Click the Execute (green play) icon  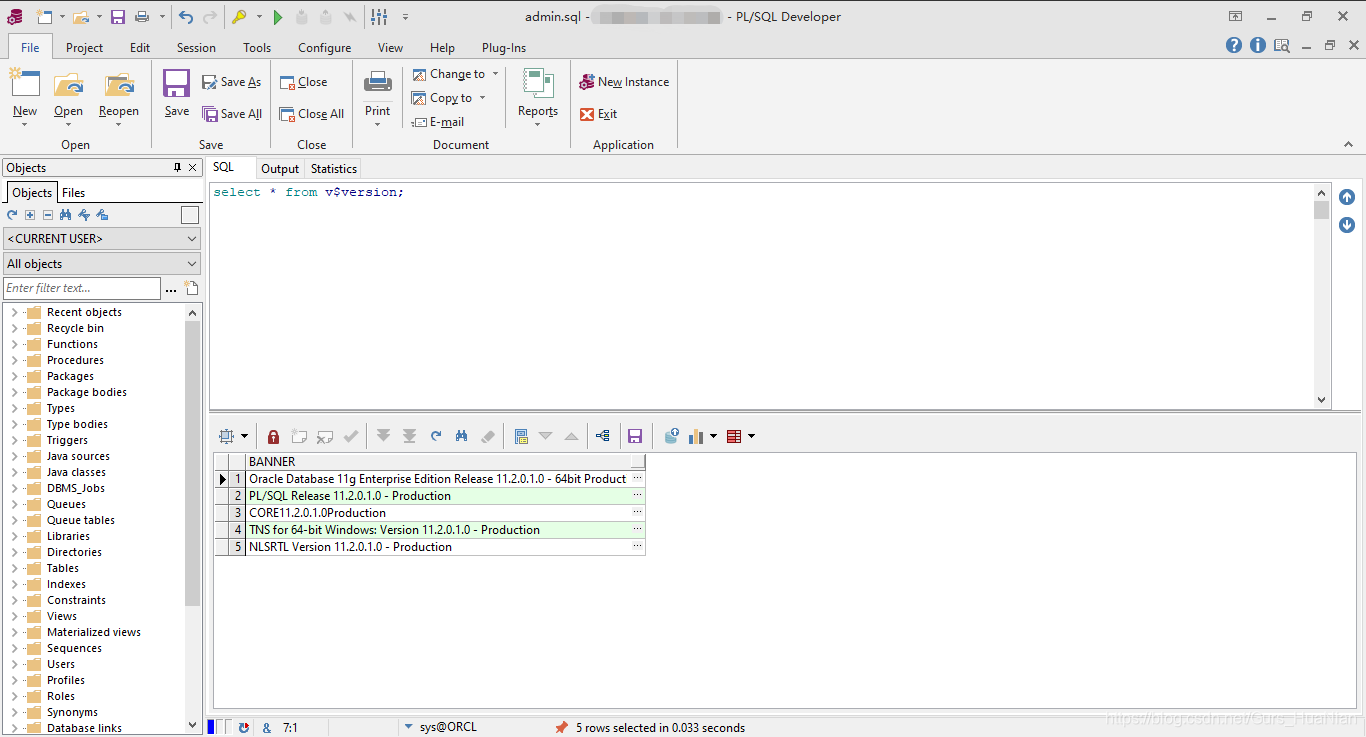coord(278,17)
